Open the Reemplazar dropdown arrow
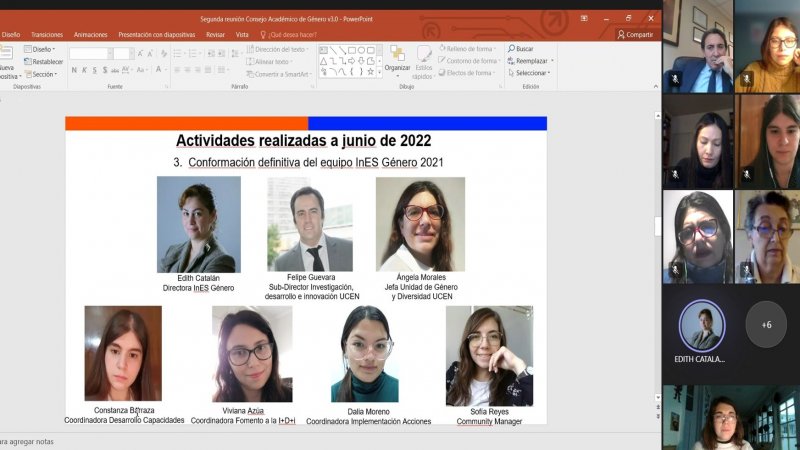800x450 pixels. pos(552,61)
